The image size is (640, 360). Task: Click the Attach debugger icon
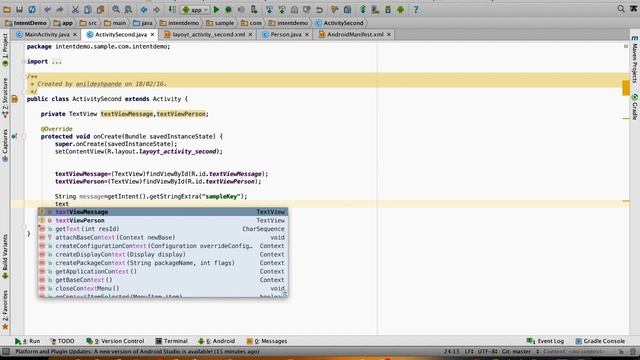[x=254, y=9]
